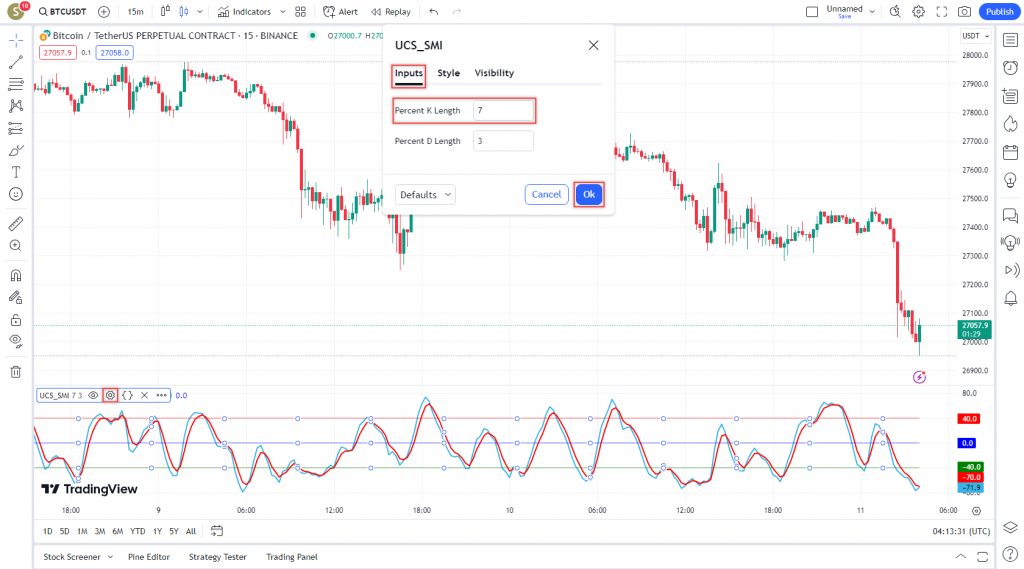Open the chat panel icon
Screen dimensions: 1024x569
1010,215
